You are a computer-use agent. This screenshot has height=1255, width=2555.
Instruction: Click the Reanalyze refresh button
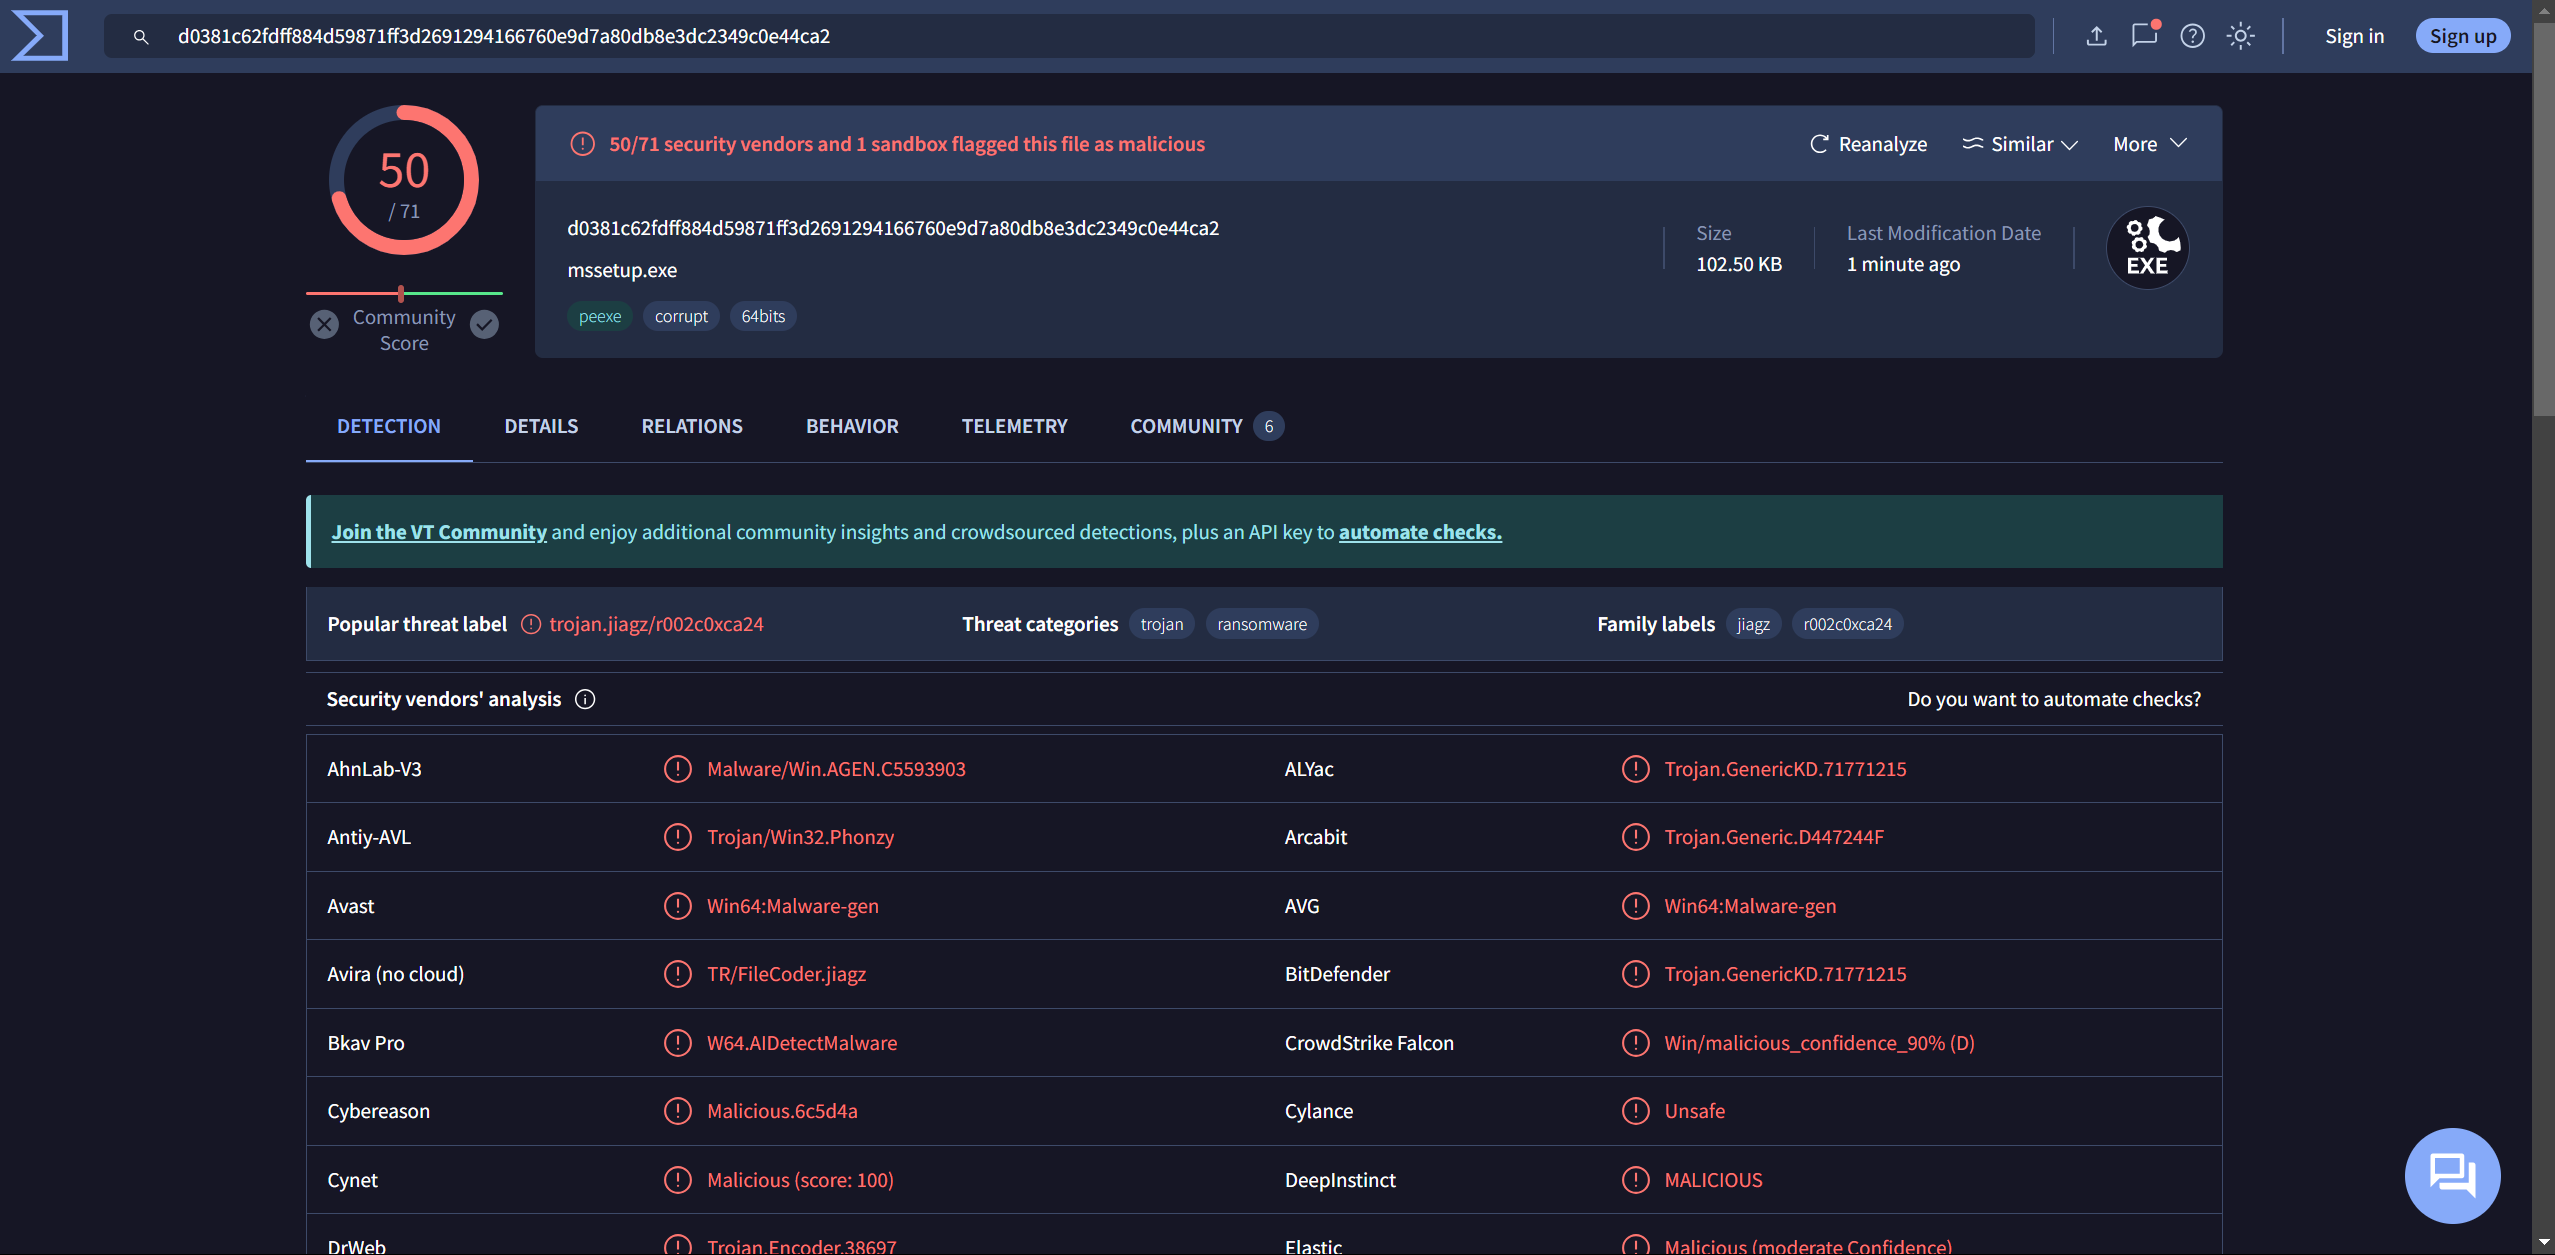click(1868, 144)
